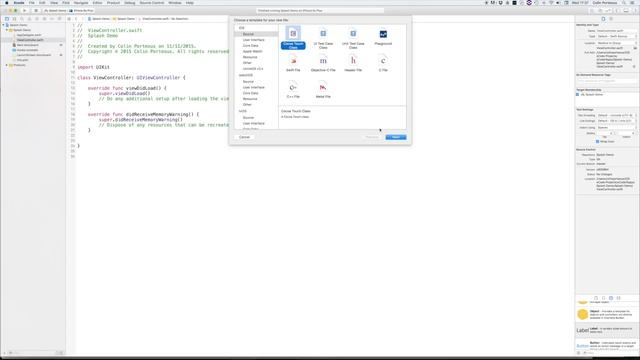Open Main.storyboard in the navigator
Screen dimensions: 640x360
27,45
